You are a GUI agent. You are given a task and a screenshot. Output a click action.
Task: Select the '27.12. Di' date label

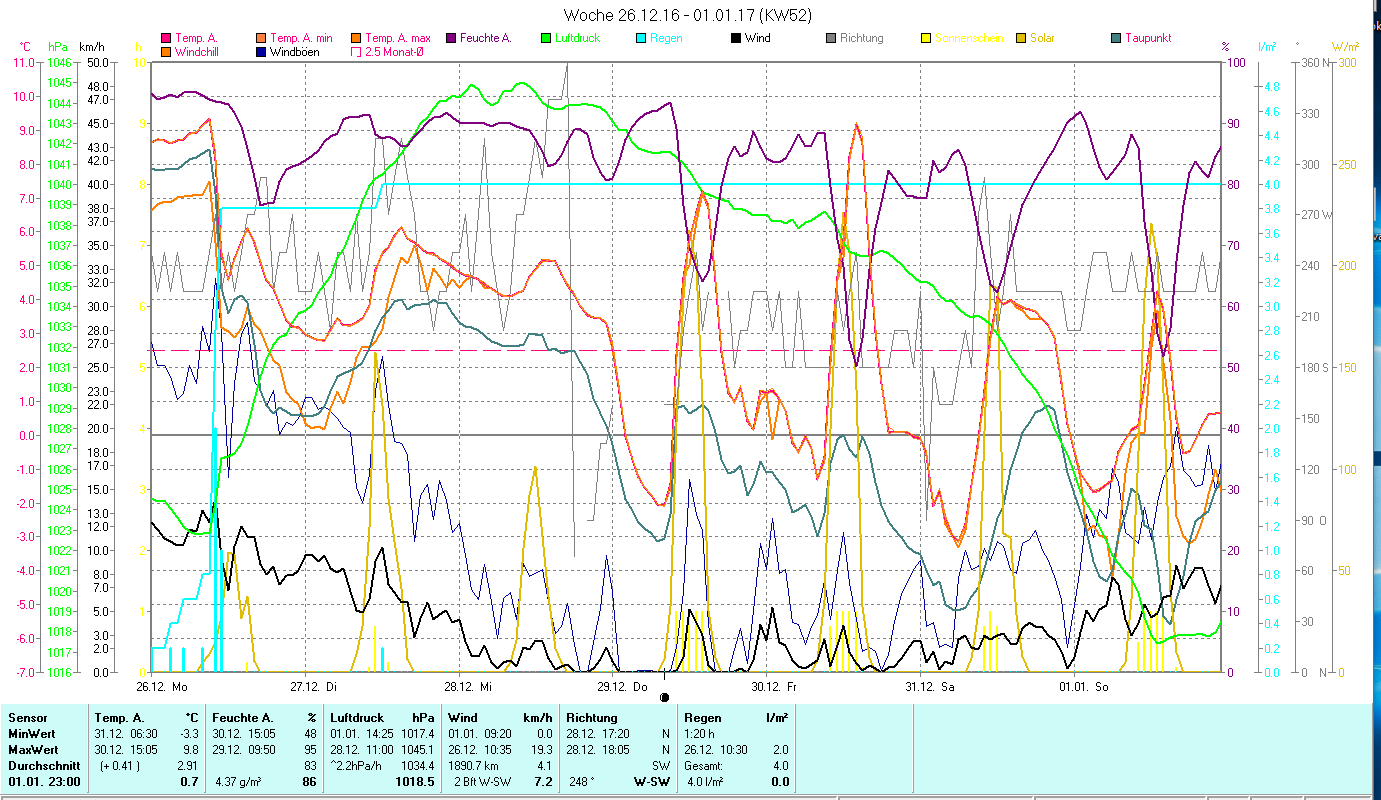click(x=314, y=687)
